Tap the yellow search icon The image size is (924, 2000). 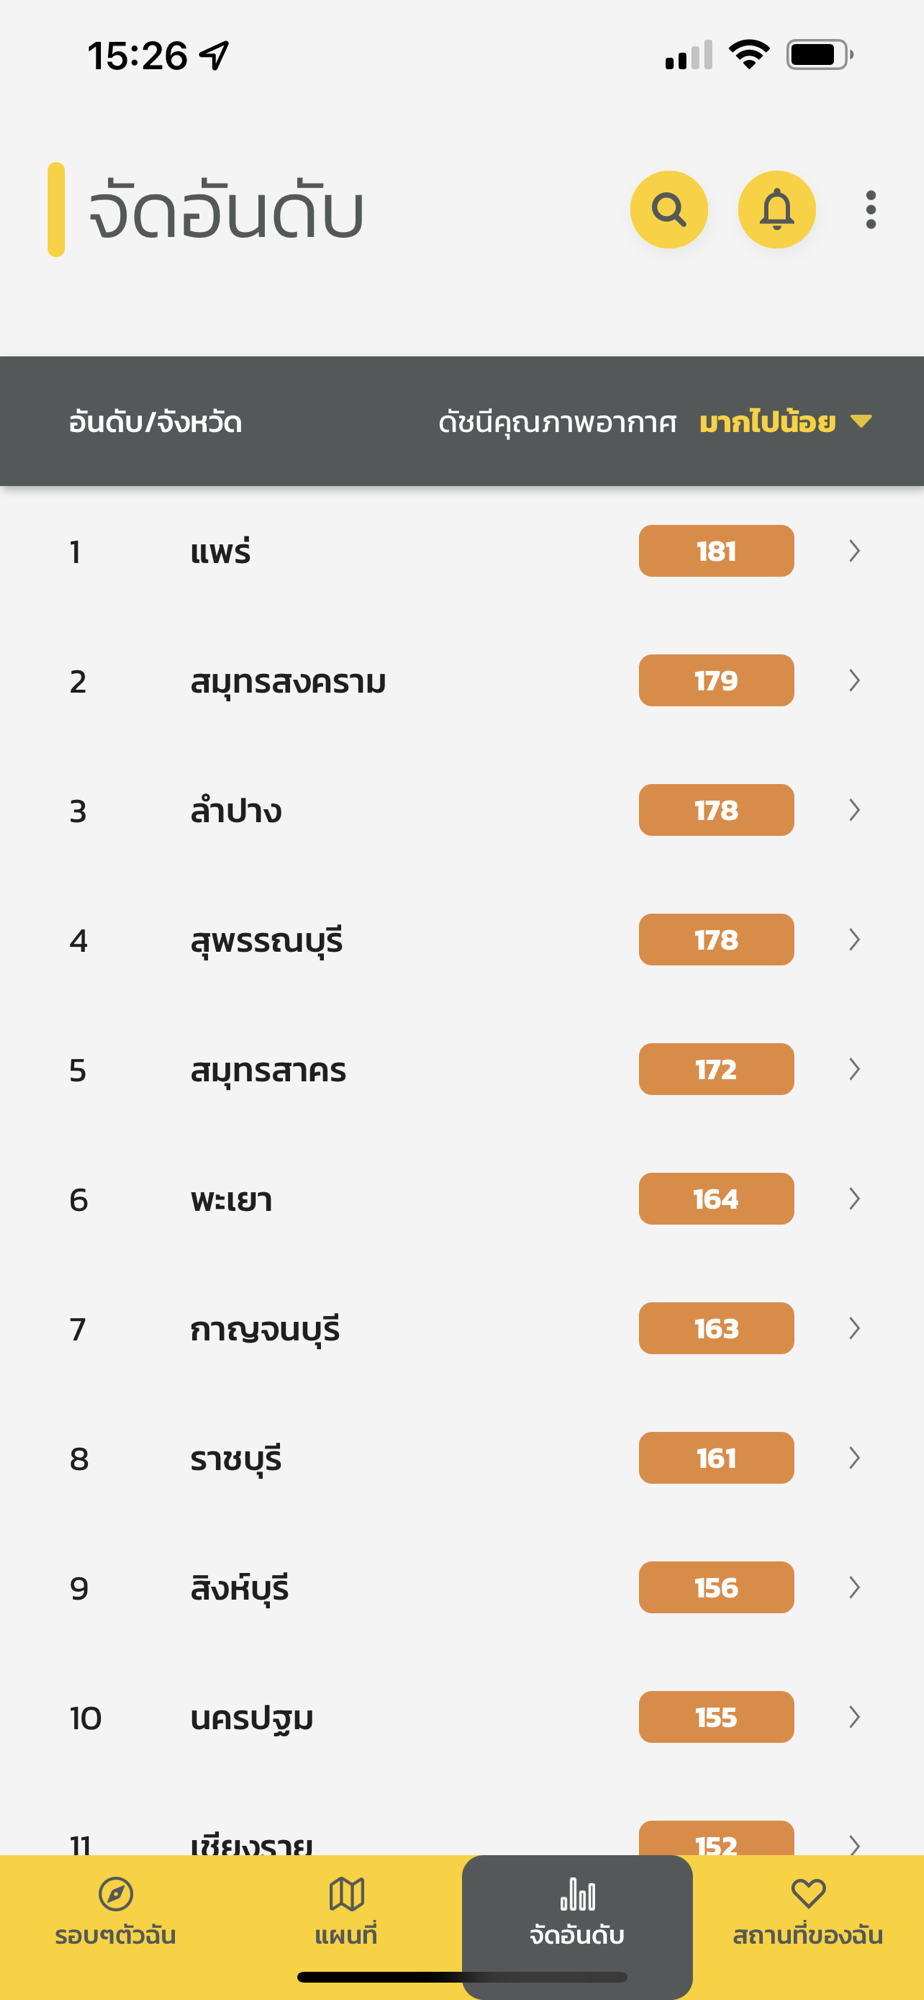(x=668, y=210)
